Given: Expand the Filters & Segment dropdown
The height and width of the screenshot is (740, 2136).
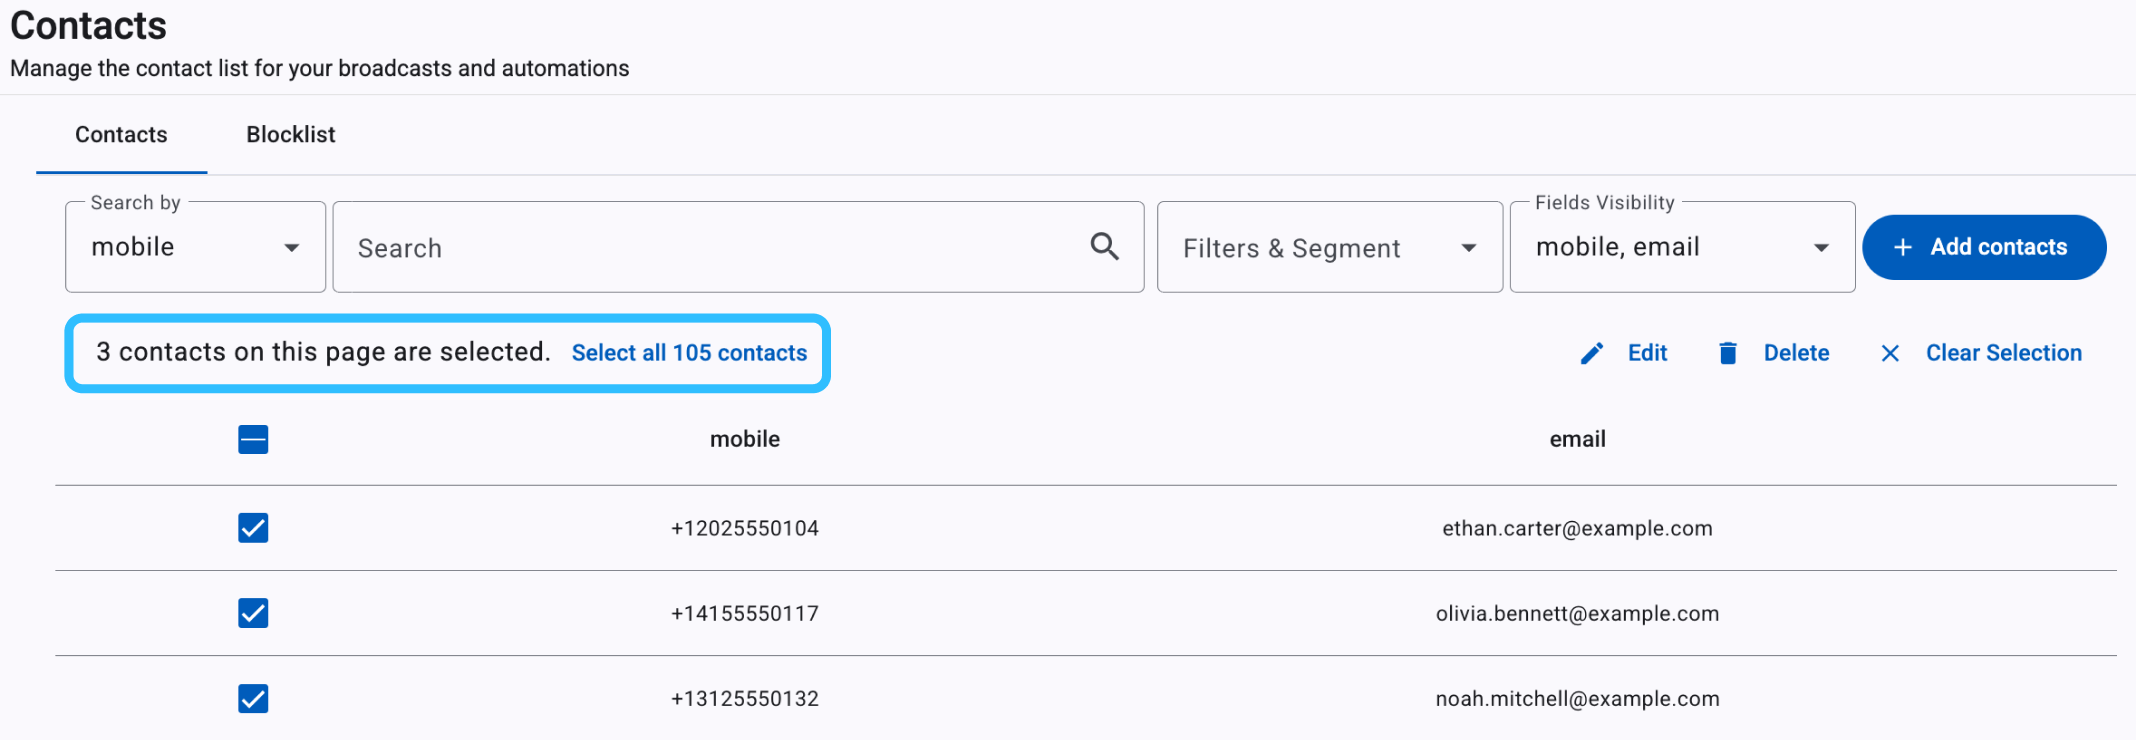Looking at the screenshot, I should click(1330, 247).
